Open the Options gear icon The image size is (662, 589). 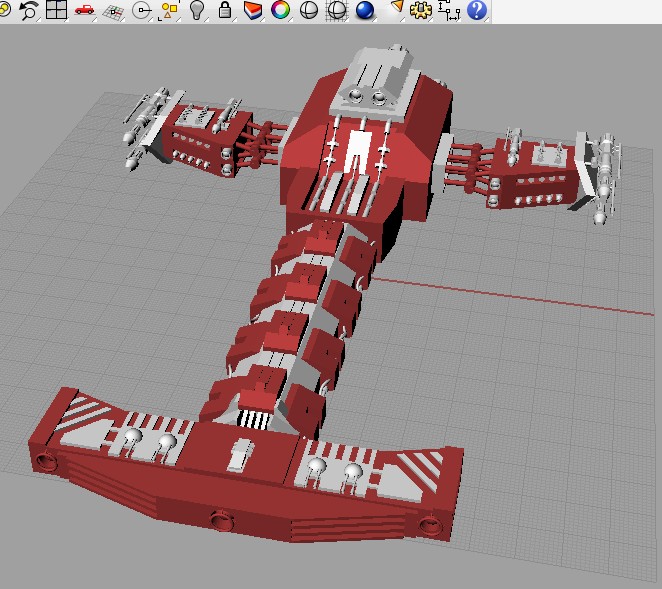[421, 10]
